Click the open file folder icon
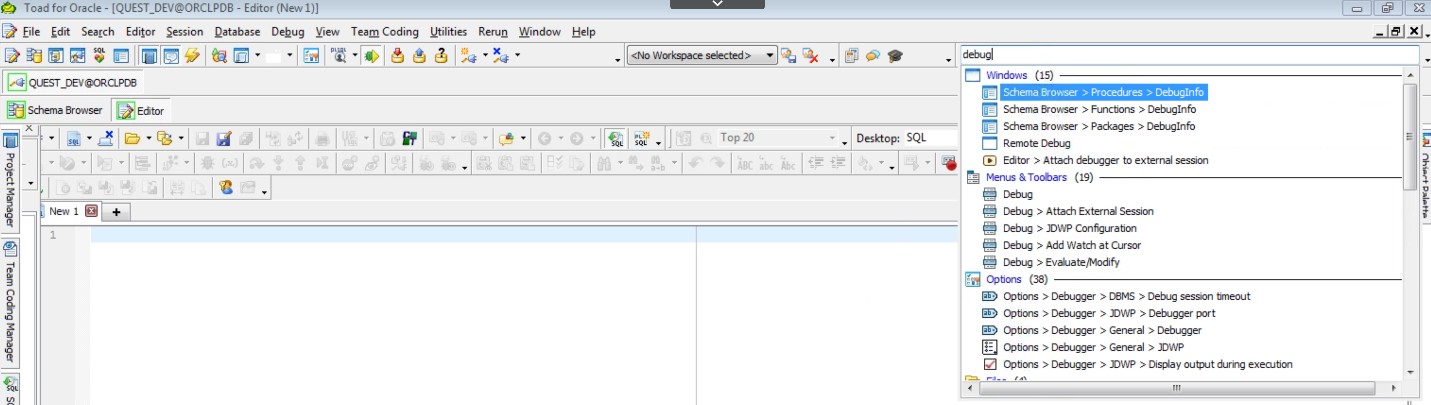Viewport: 1431px width, 405px height. pos(131,138)
